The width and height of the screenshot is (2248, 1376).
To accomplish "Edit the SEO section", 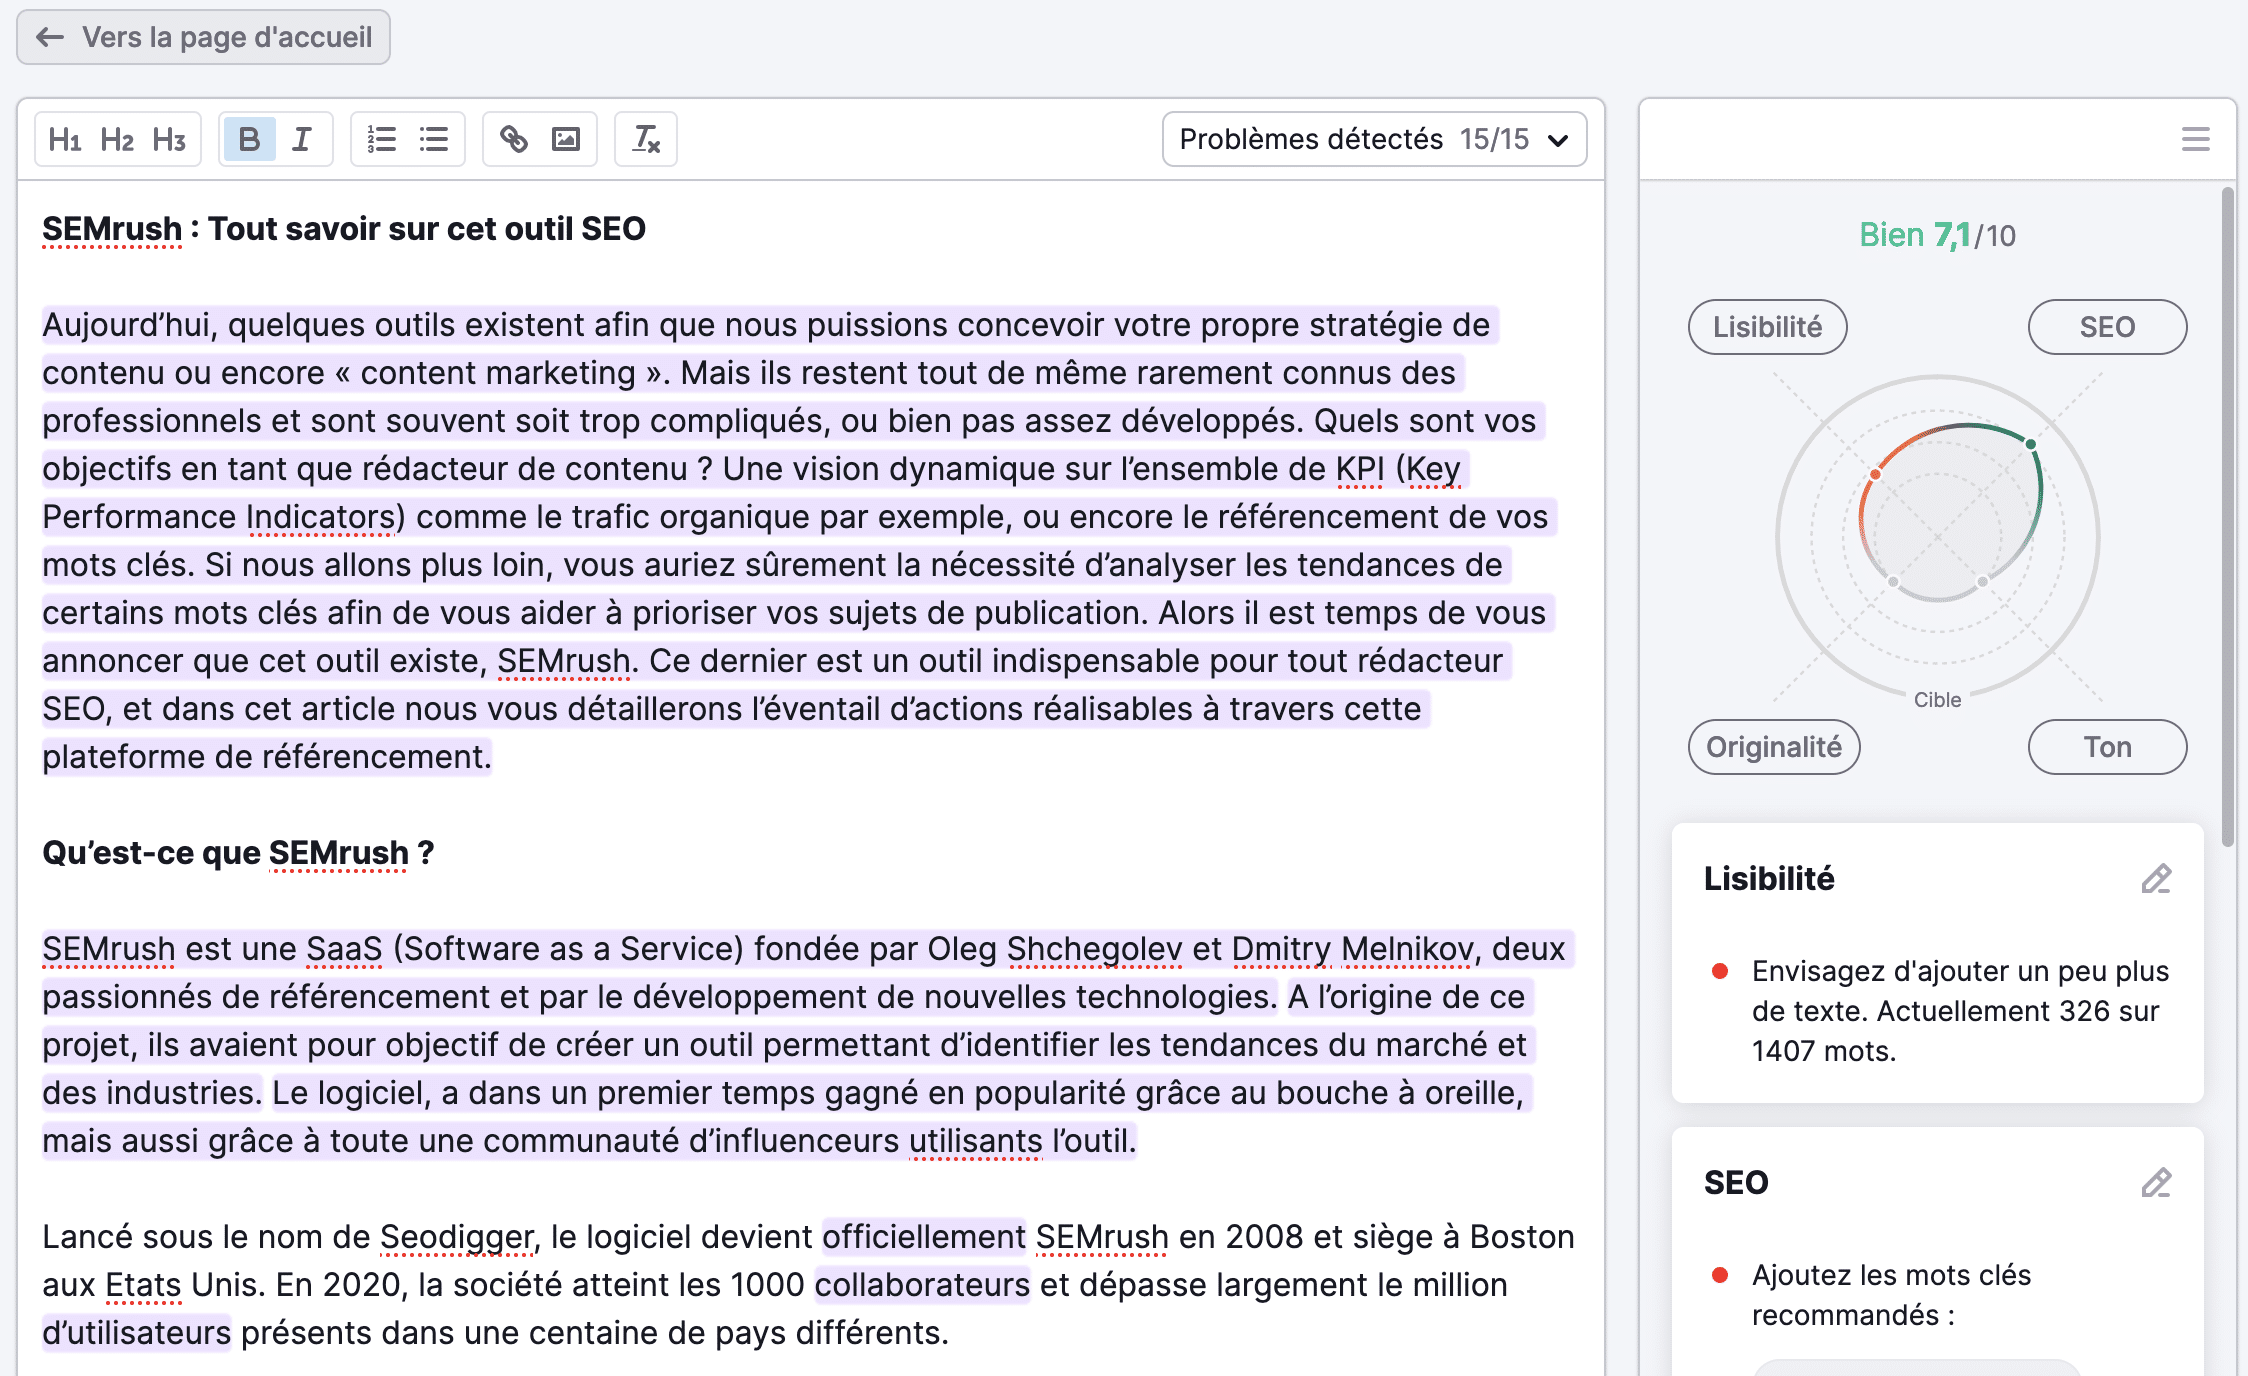I will [x=2156, y=1183].
